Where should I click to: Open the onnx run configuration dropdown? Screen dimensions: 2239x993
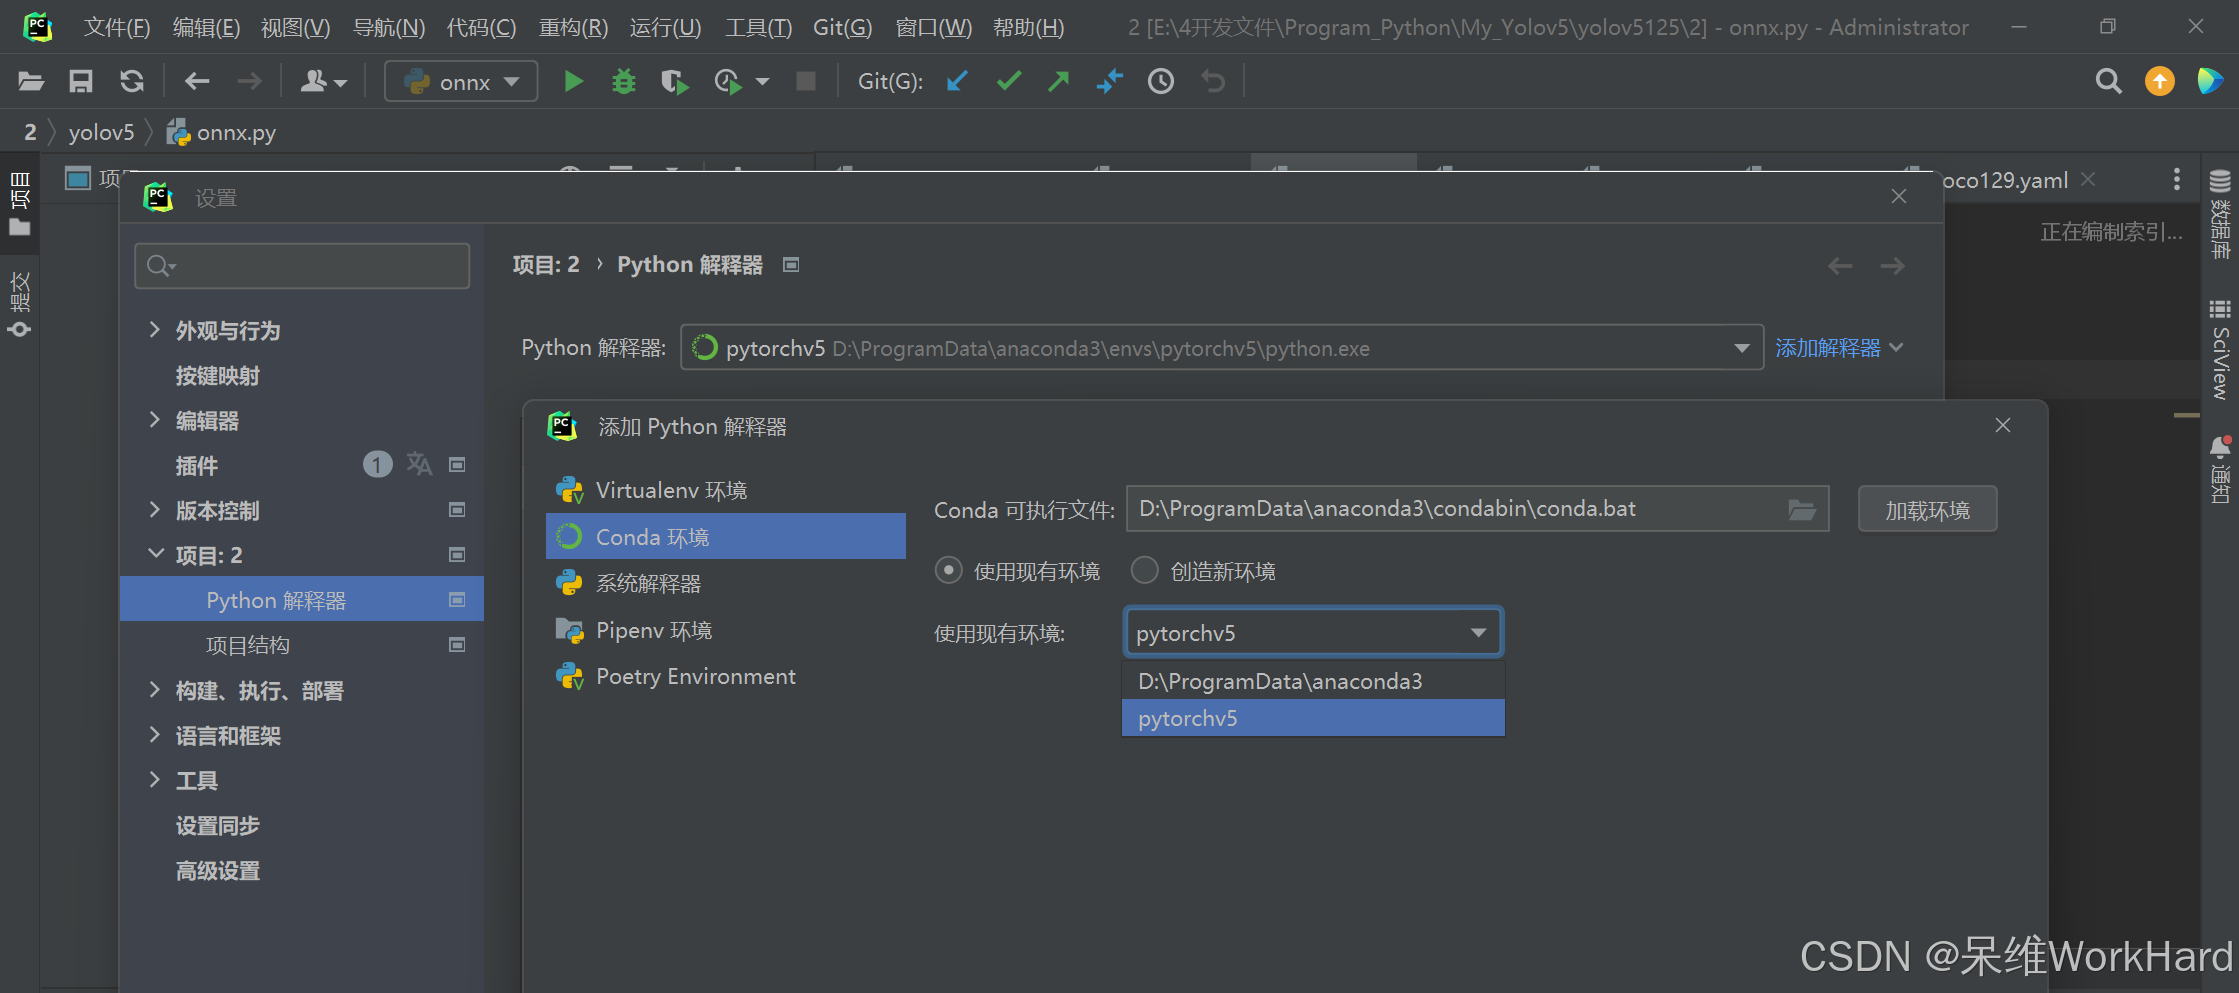pos(461,81)
